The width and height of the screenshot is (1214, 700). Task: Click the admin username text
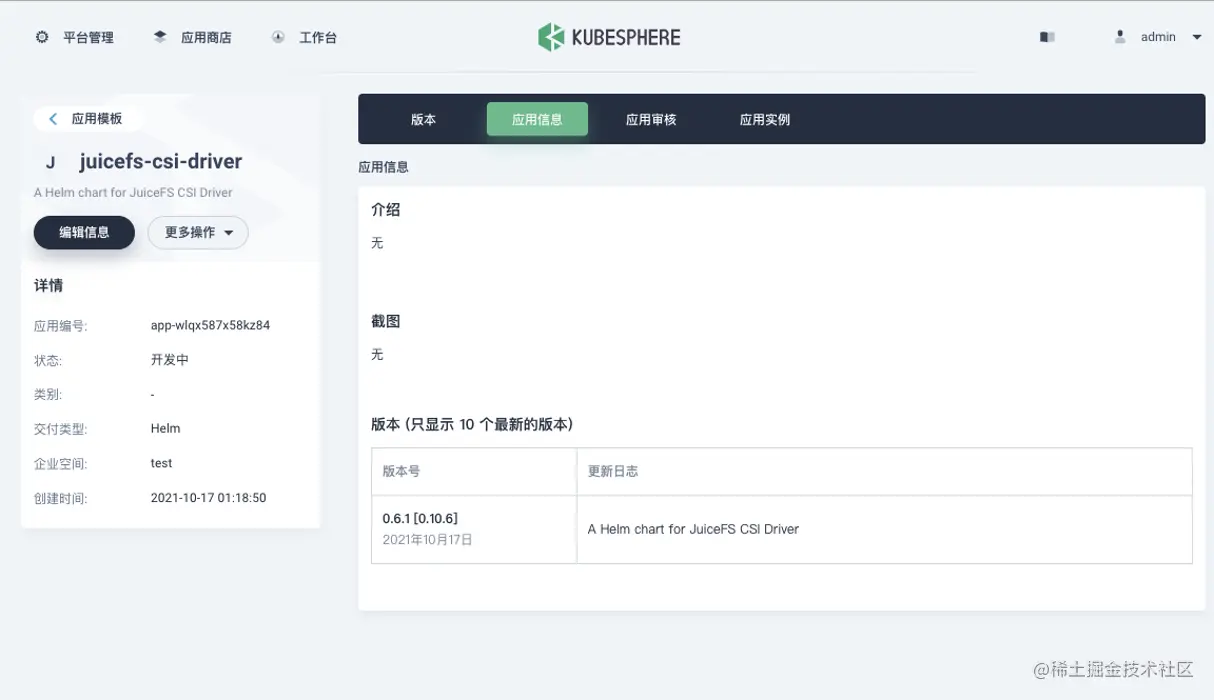pos(1158,37)
